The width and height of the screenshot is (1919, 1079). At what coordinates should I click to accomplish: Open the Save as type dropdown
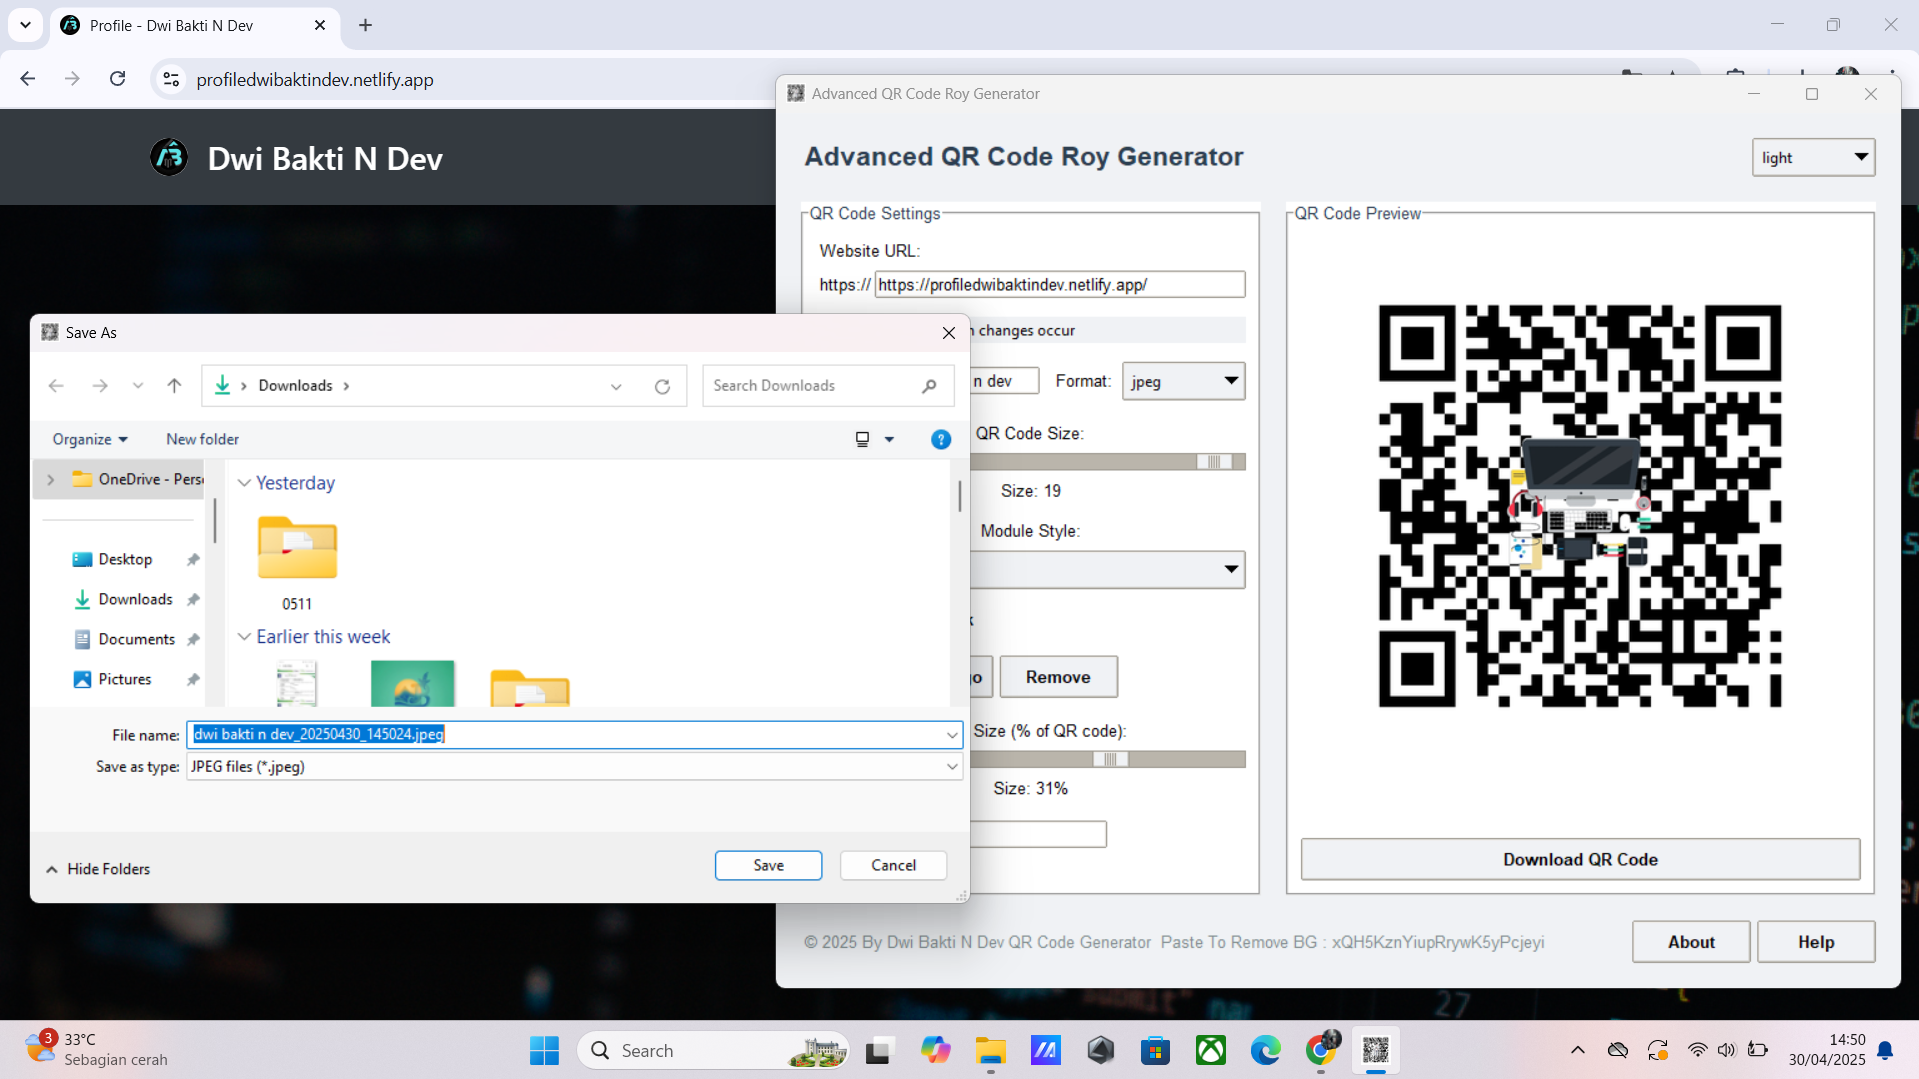tap(951, 767)
